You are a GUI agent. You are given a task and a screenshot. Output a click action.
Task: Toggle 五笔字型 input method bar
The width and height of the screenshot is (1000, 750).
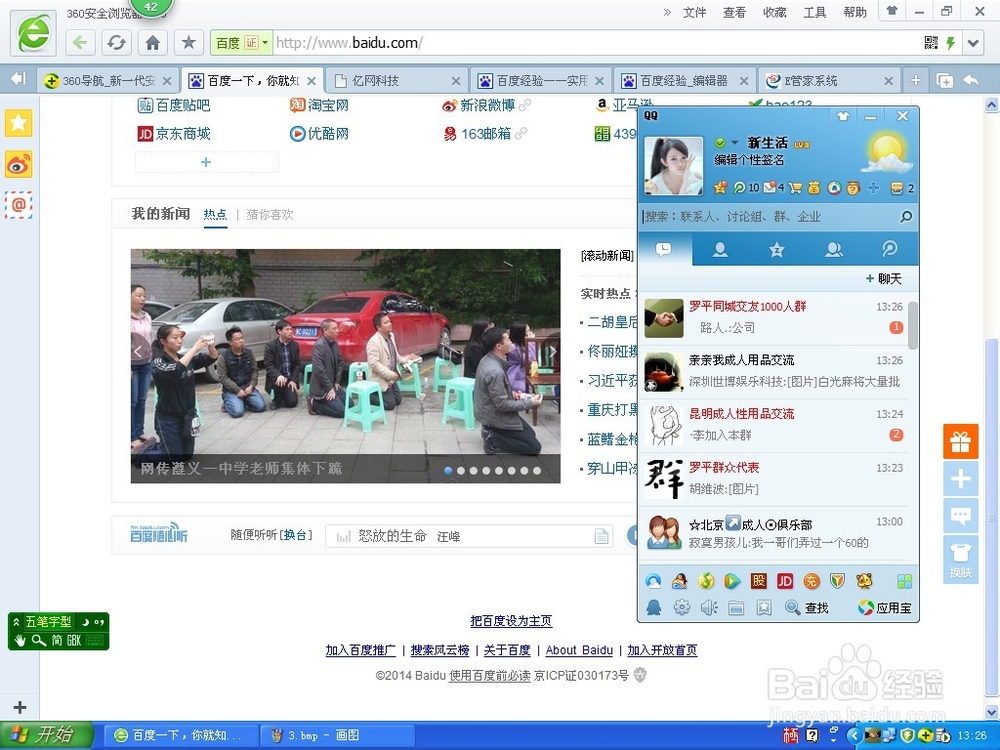(59, 631)
